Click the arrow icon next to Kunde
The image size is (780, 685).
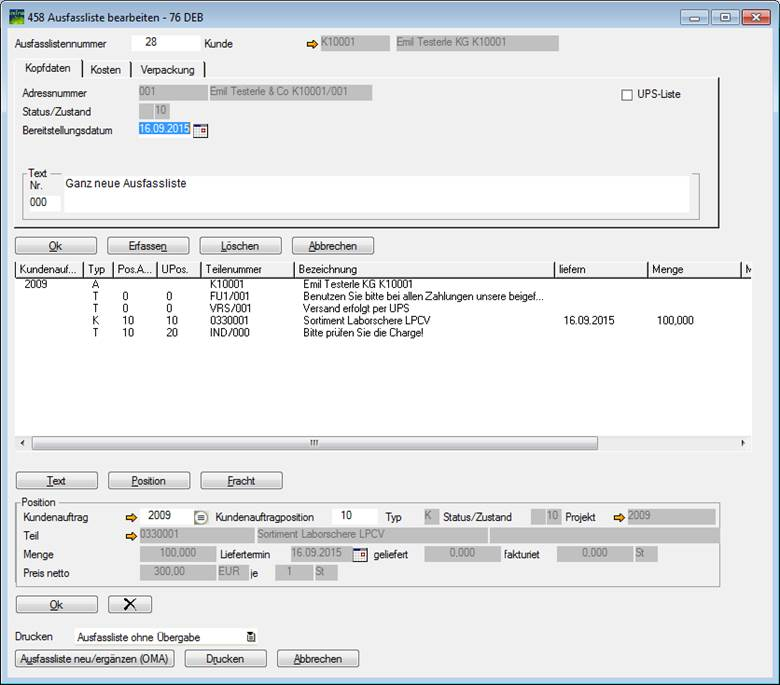pyautogui.click(x=311, y=44)
